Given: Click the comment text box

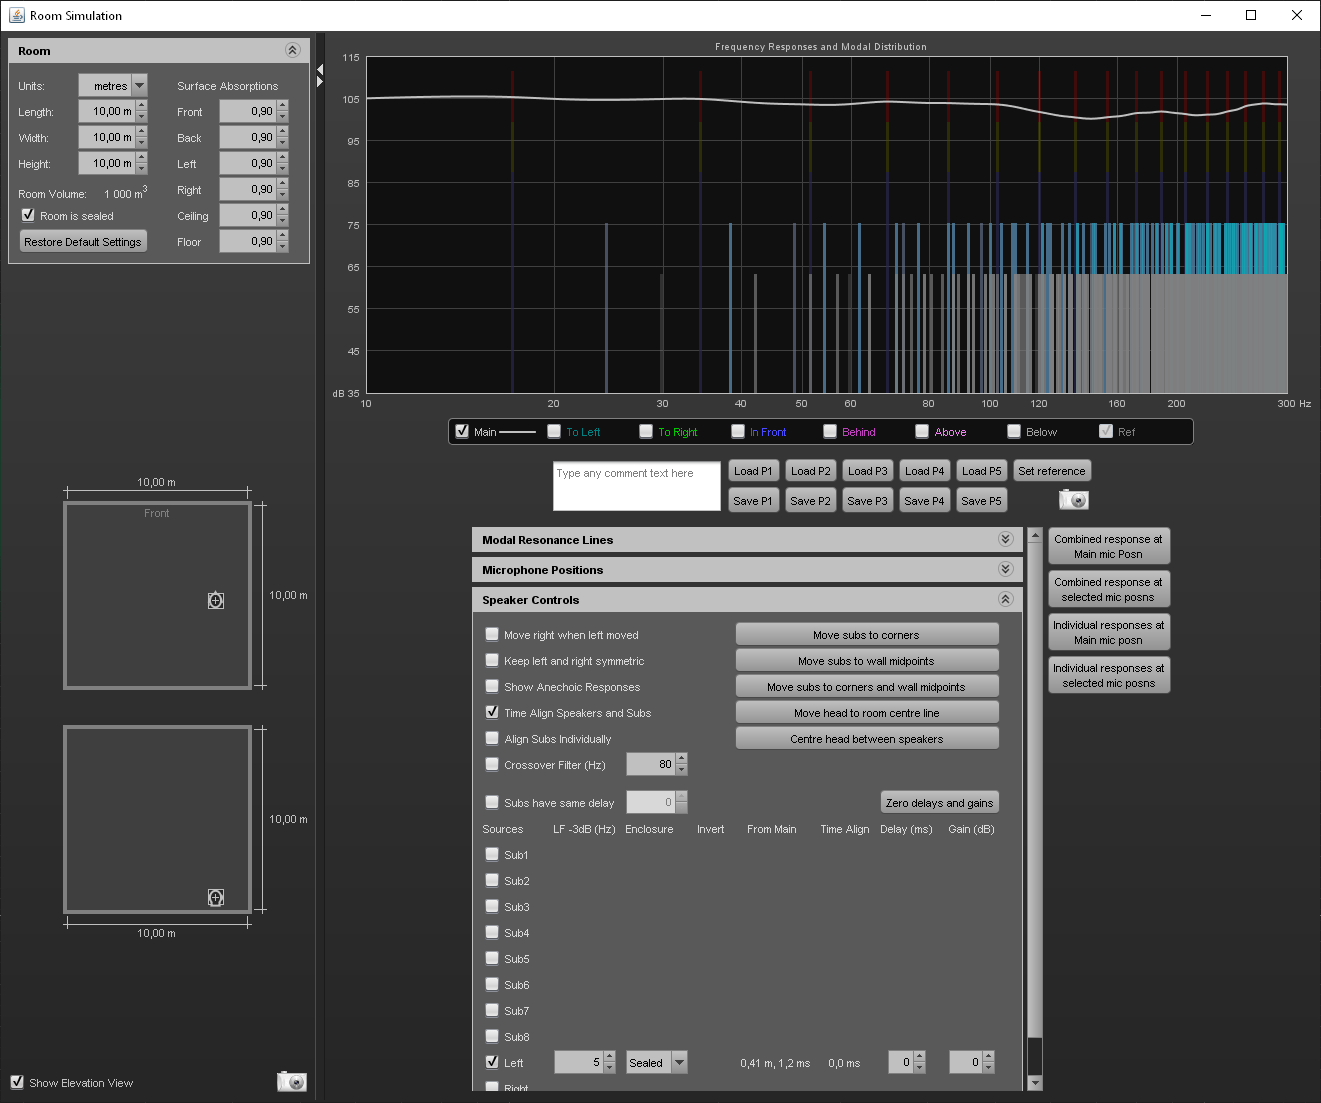Looking at the screenshot, I should (x=637, y=486).
